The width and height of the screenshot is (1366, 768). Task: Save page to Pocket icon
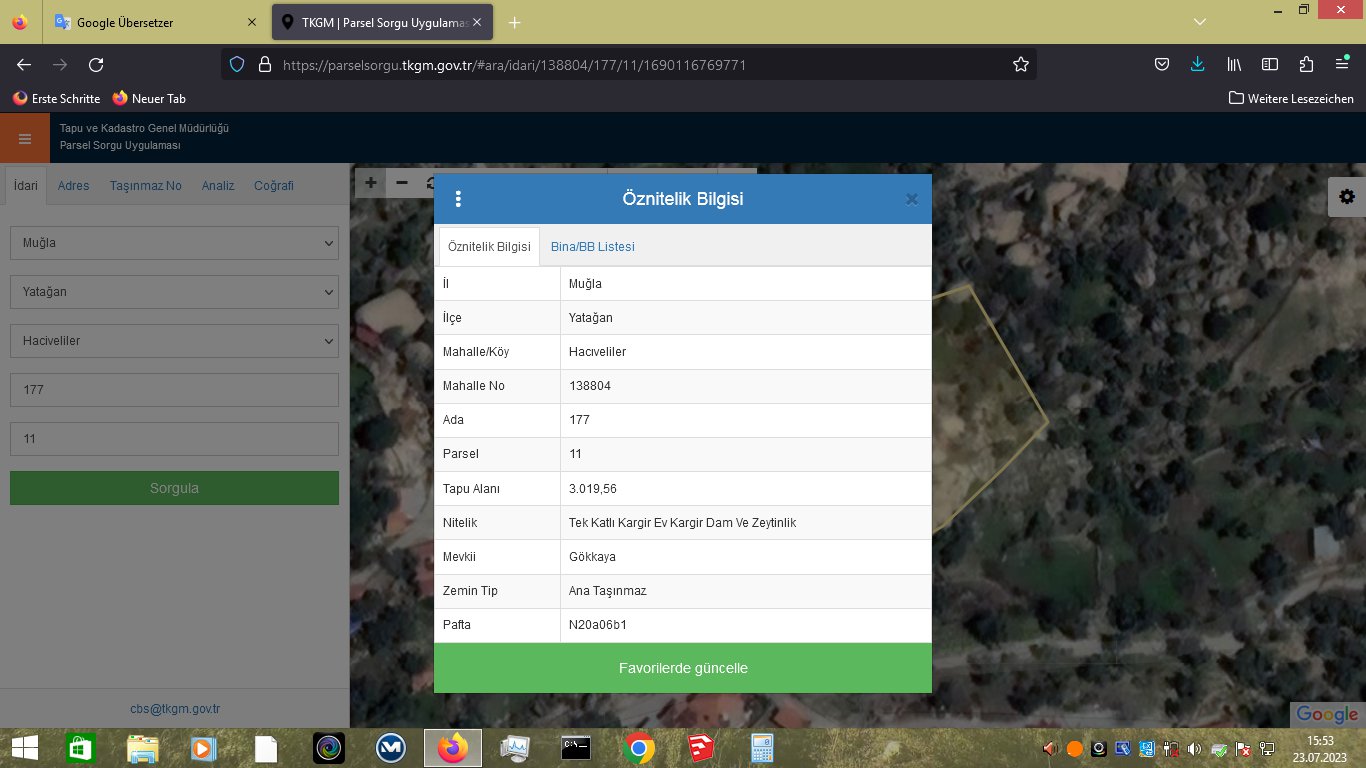tap(1162, 64)
